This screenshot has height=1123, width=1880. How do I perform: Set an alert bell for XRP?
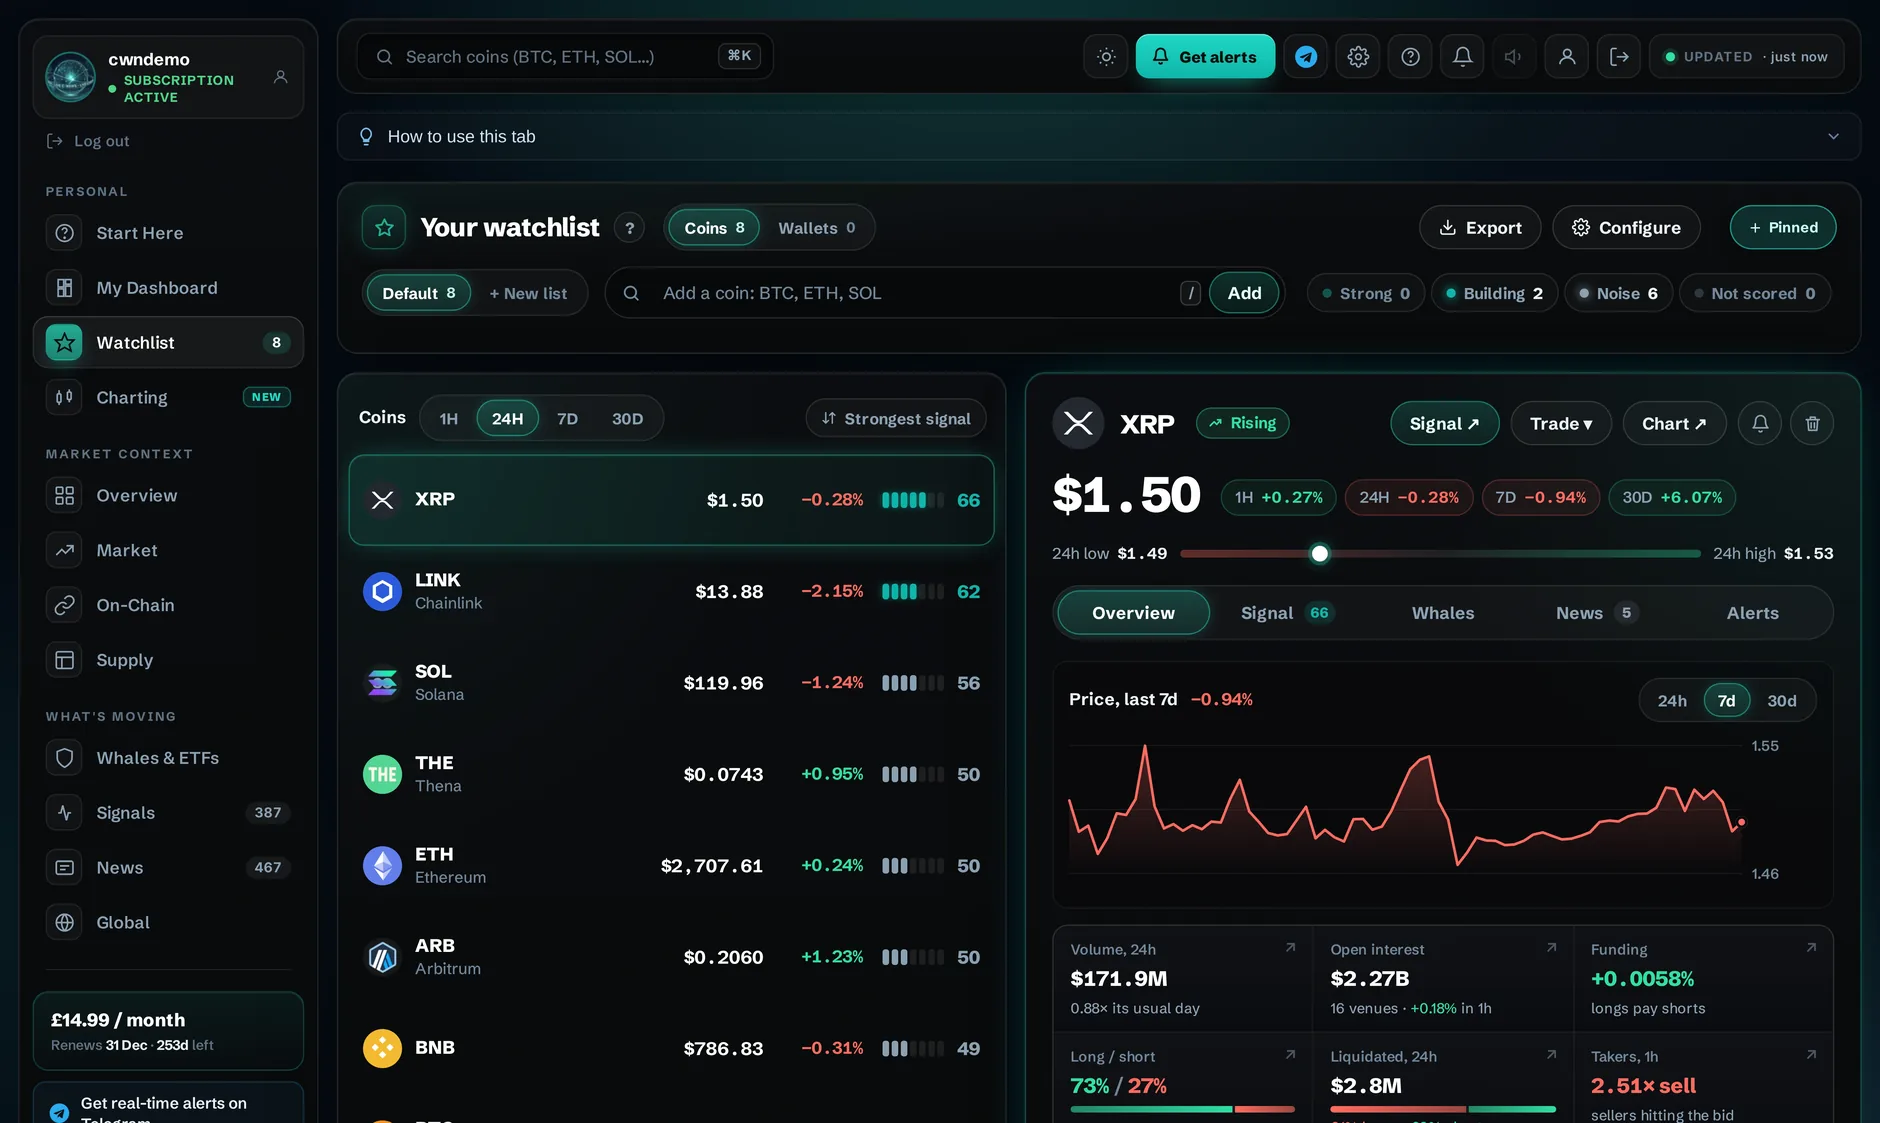(x=1760, y=424)
